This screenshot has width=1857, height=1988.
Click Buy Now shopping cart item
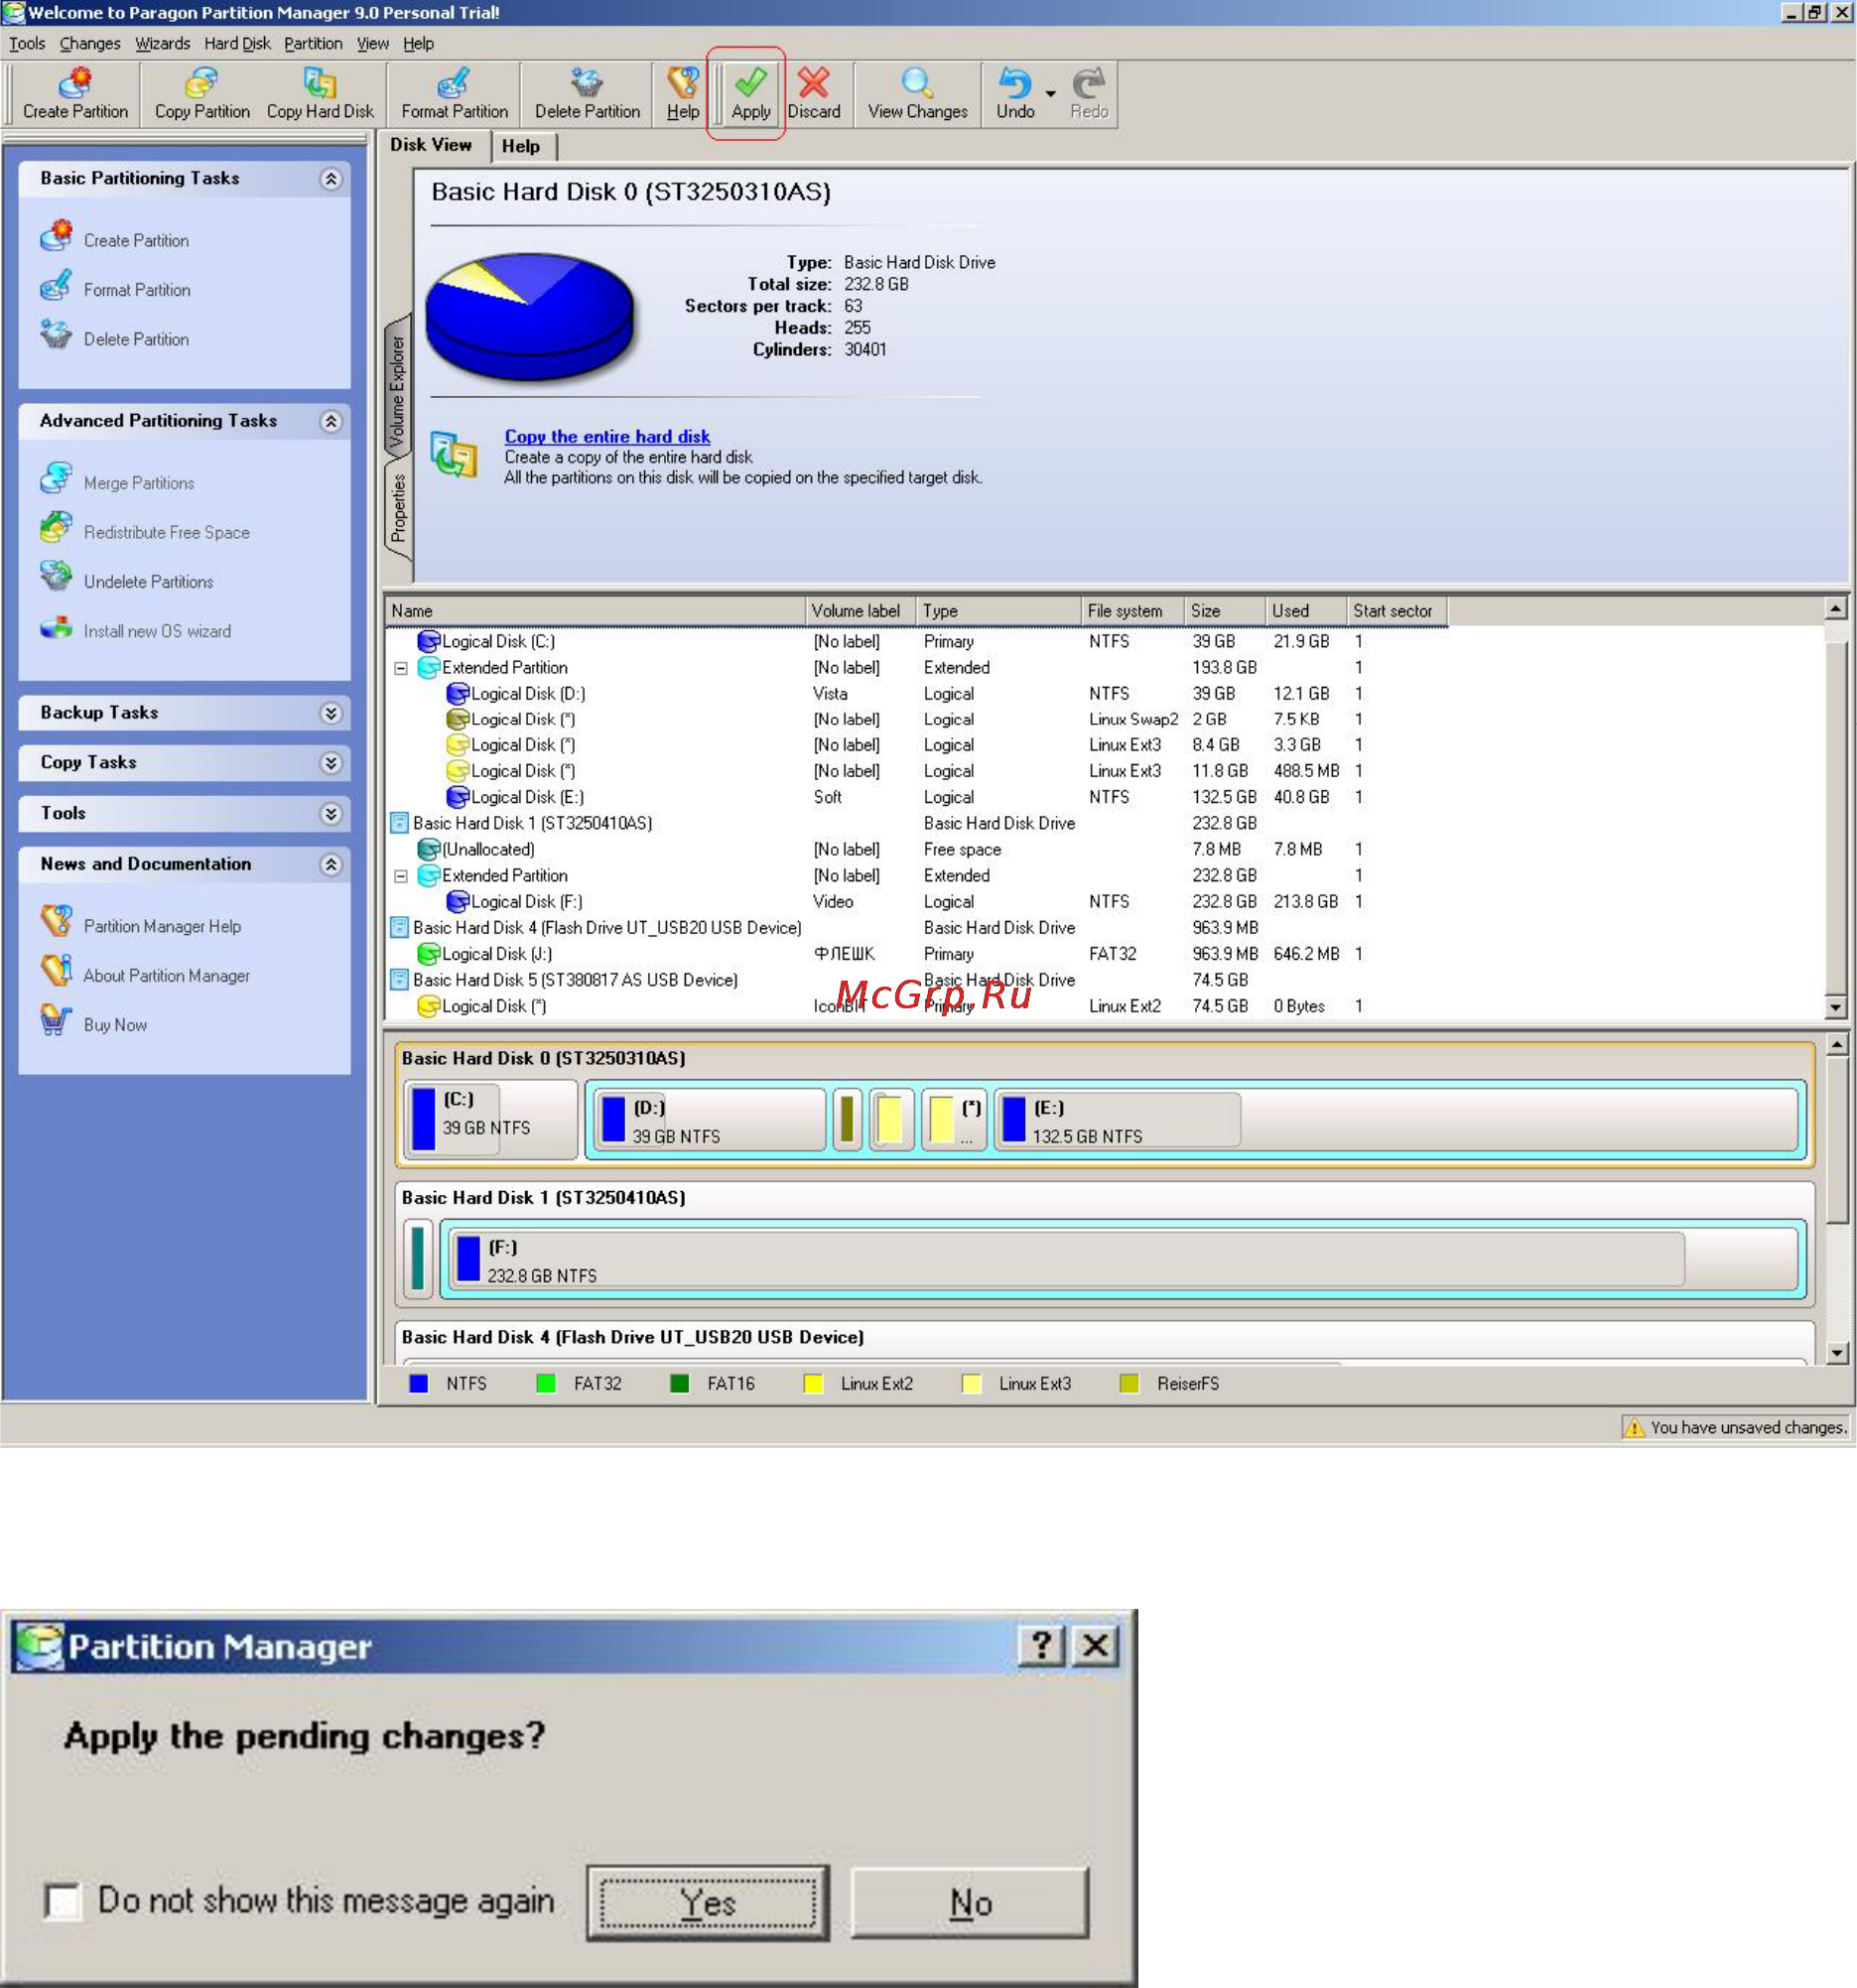pyautogui.click(x=94, y=1023)
